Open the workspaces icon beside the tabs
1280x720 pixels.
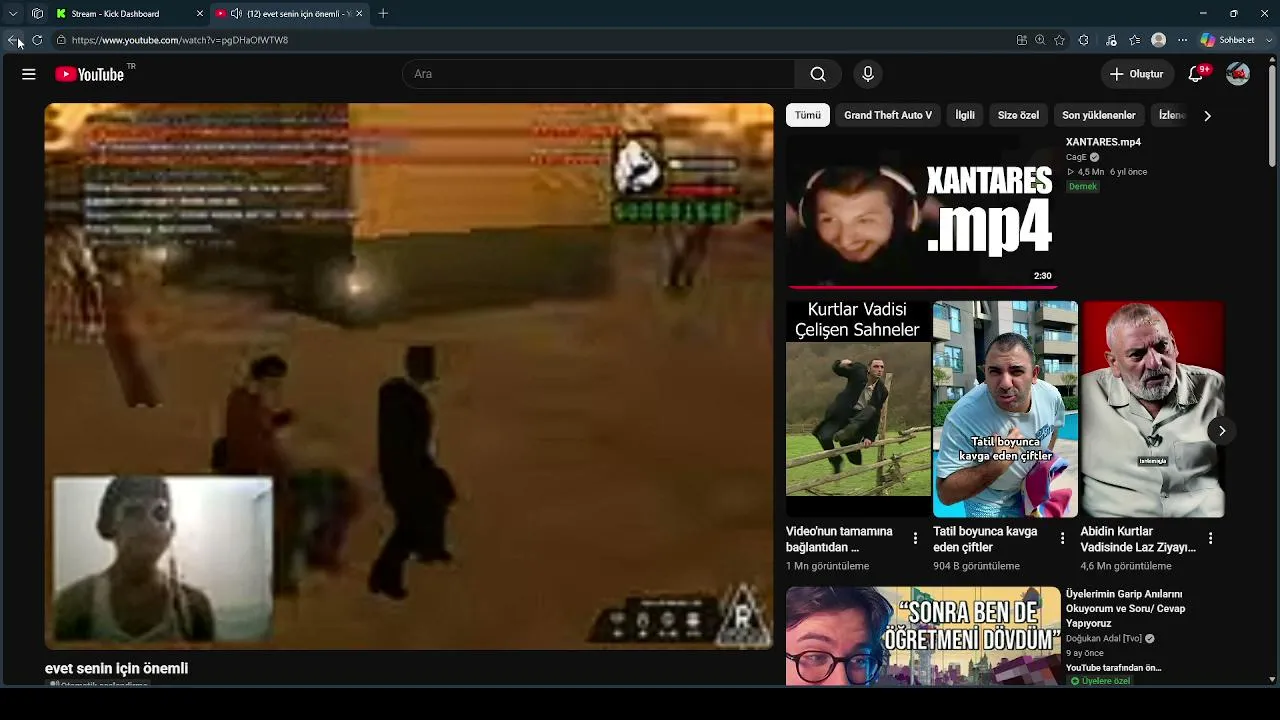[x=37, y=14]
